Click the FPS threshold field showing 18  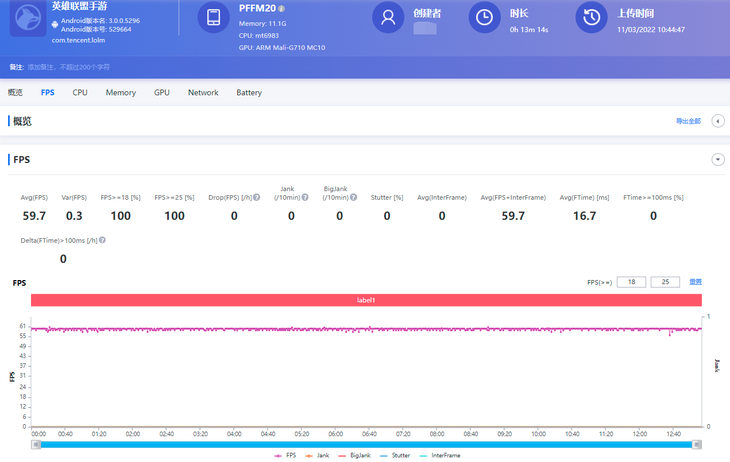631,283
